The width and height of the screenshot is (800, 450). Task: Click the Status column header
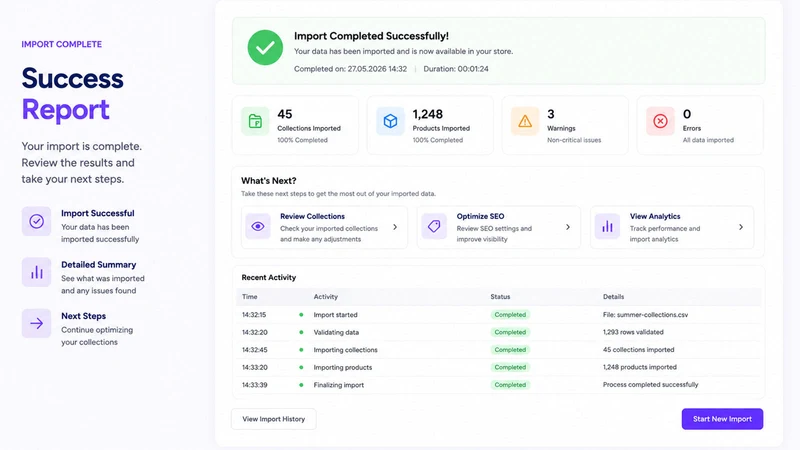click(500, 296)
